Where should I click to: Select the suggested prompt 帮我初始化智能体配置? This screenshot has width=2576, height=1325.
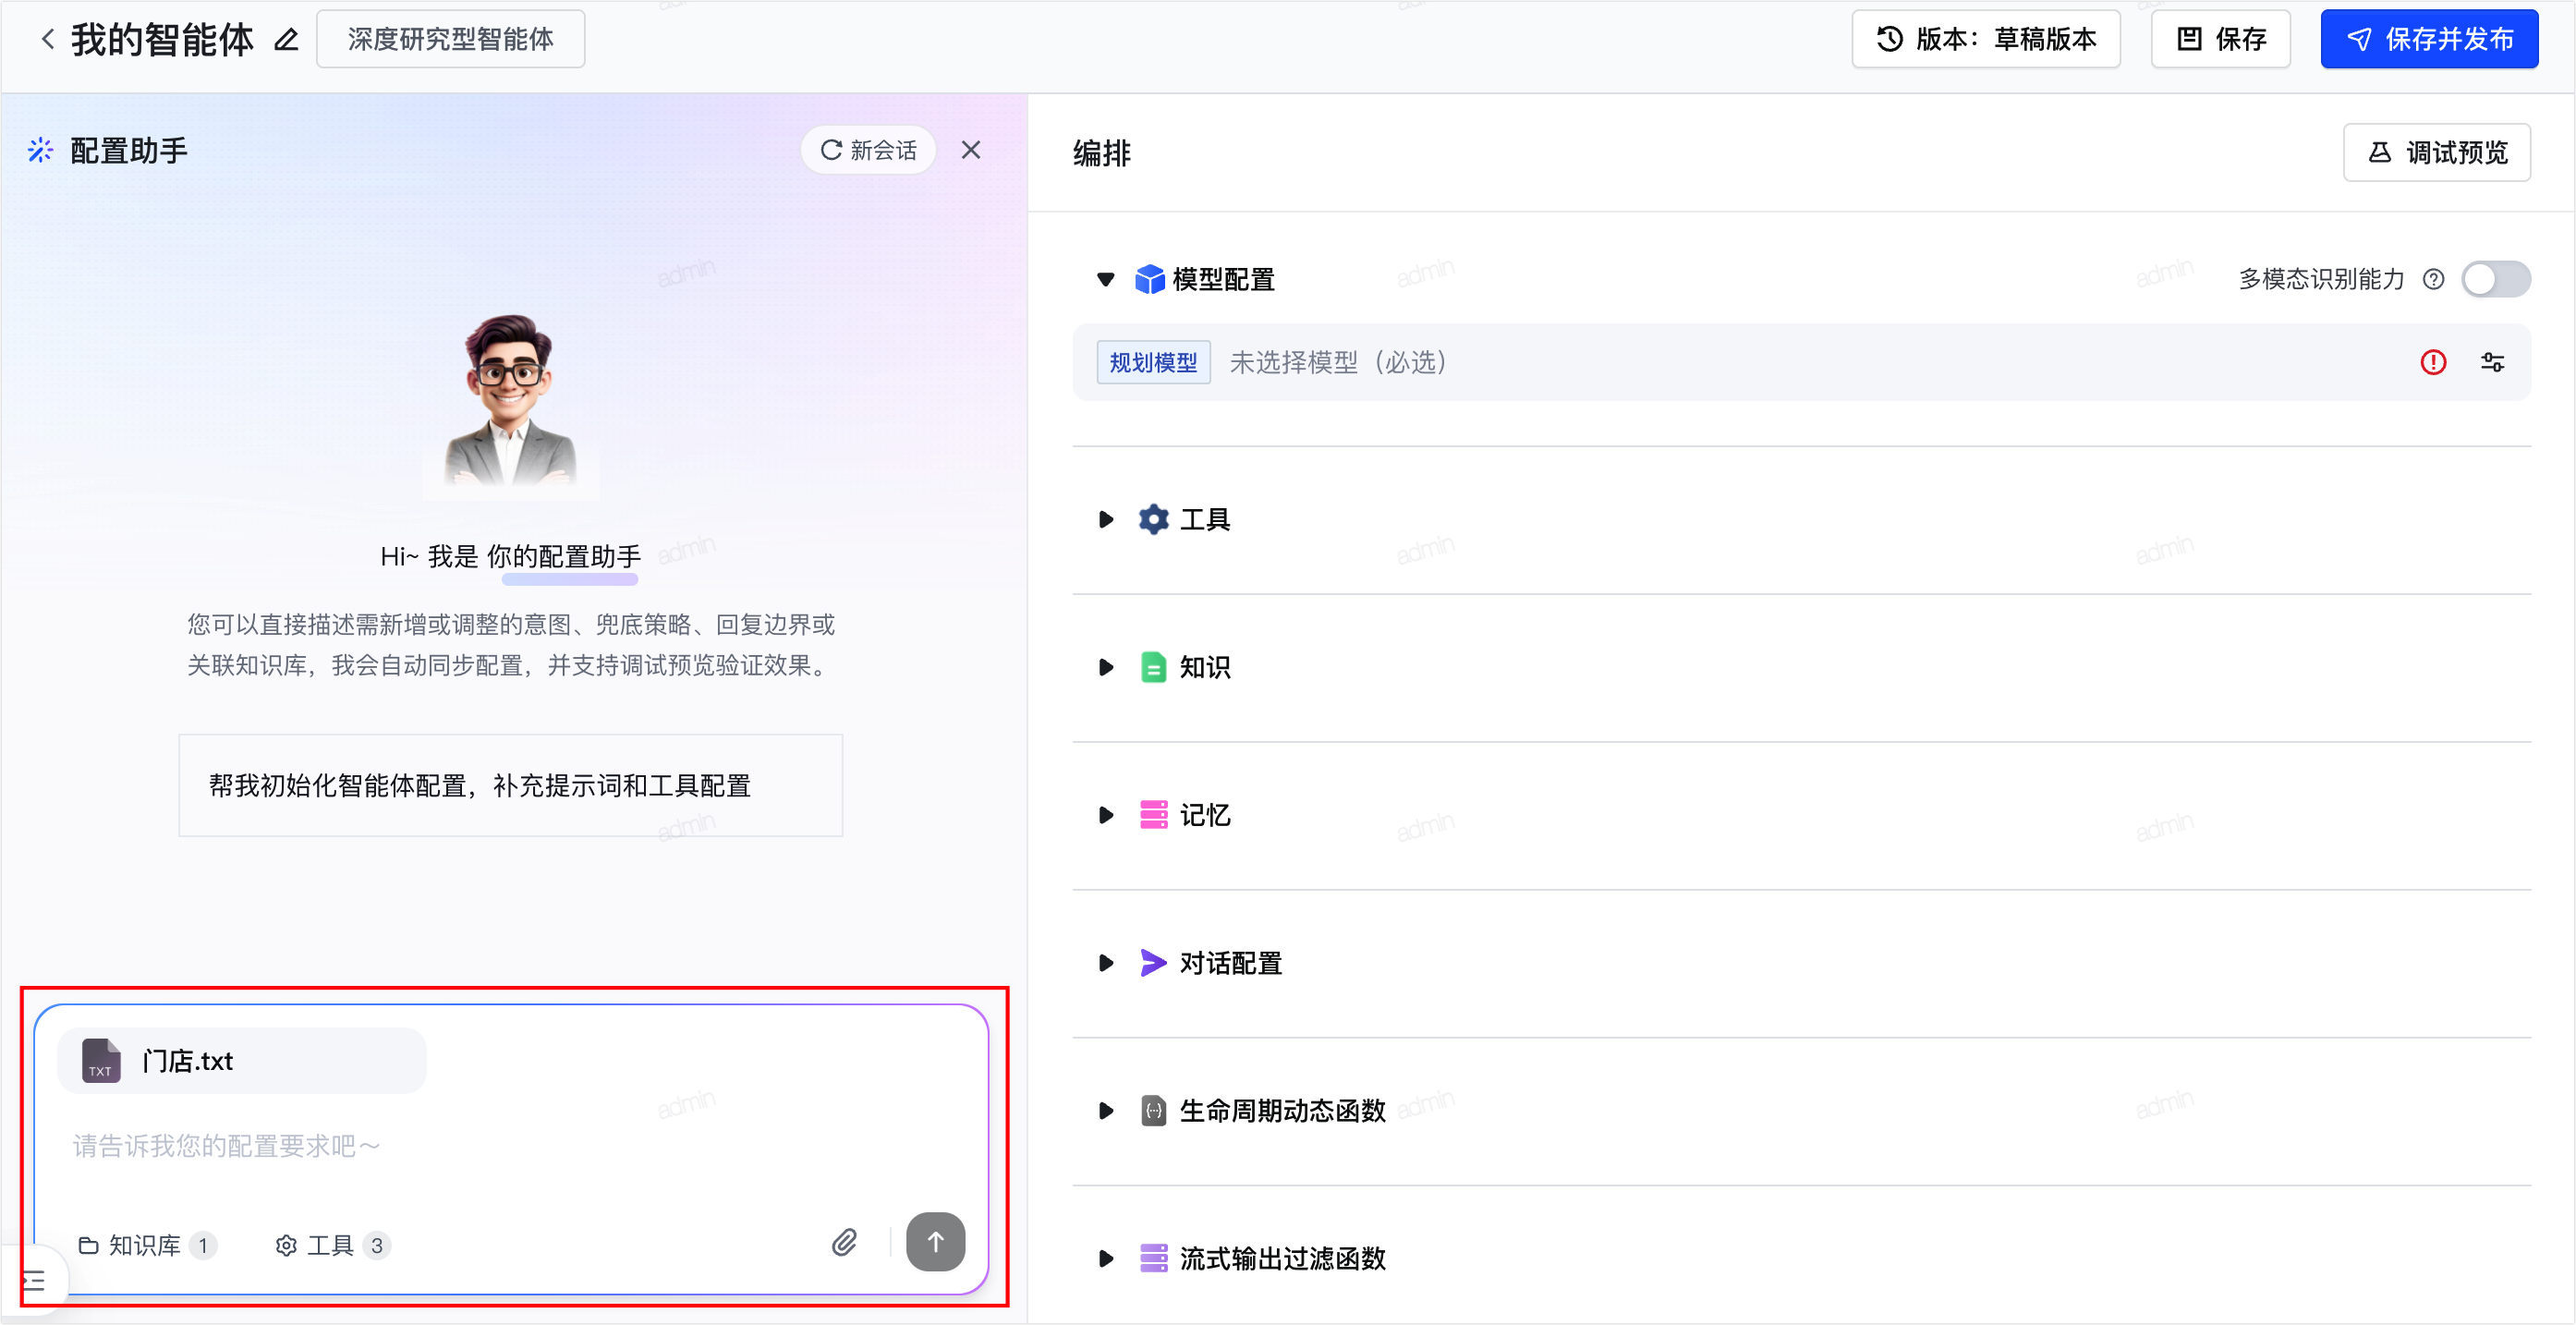pyautogui.click(x=510, y=785)
